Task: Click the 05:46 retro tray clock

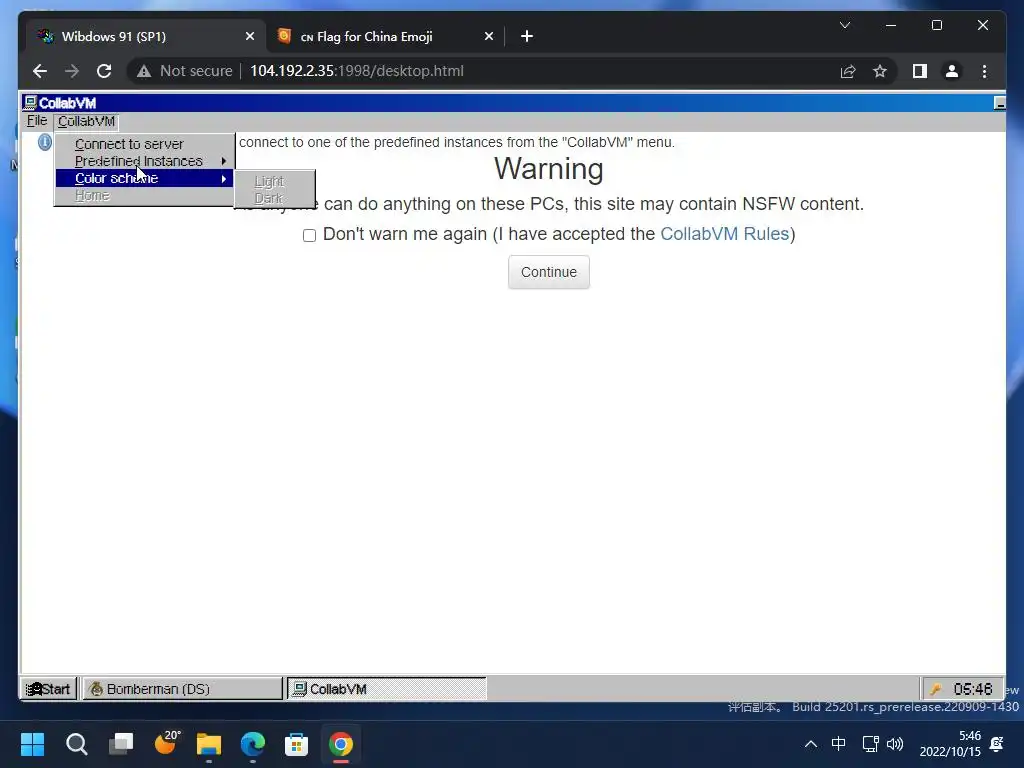Action: pos(972,689)
